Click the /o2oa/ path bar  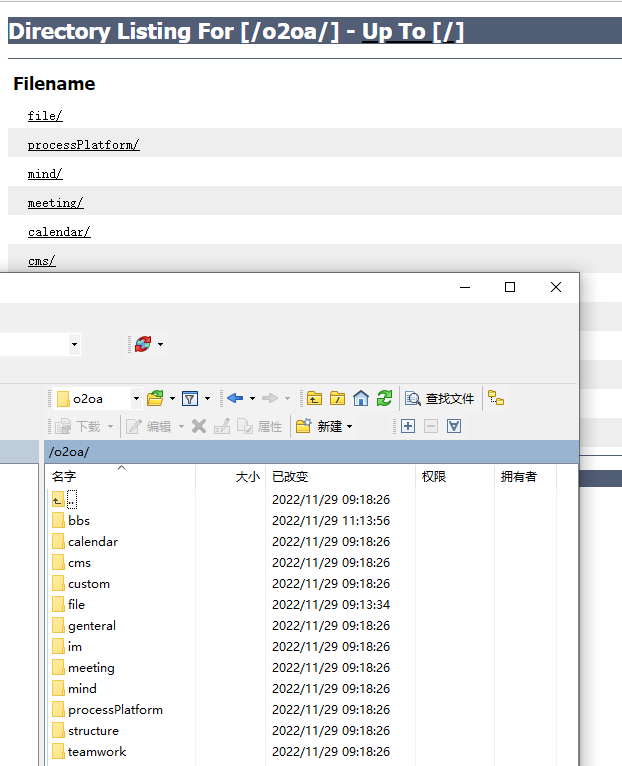(x=311, y=452)
